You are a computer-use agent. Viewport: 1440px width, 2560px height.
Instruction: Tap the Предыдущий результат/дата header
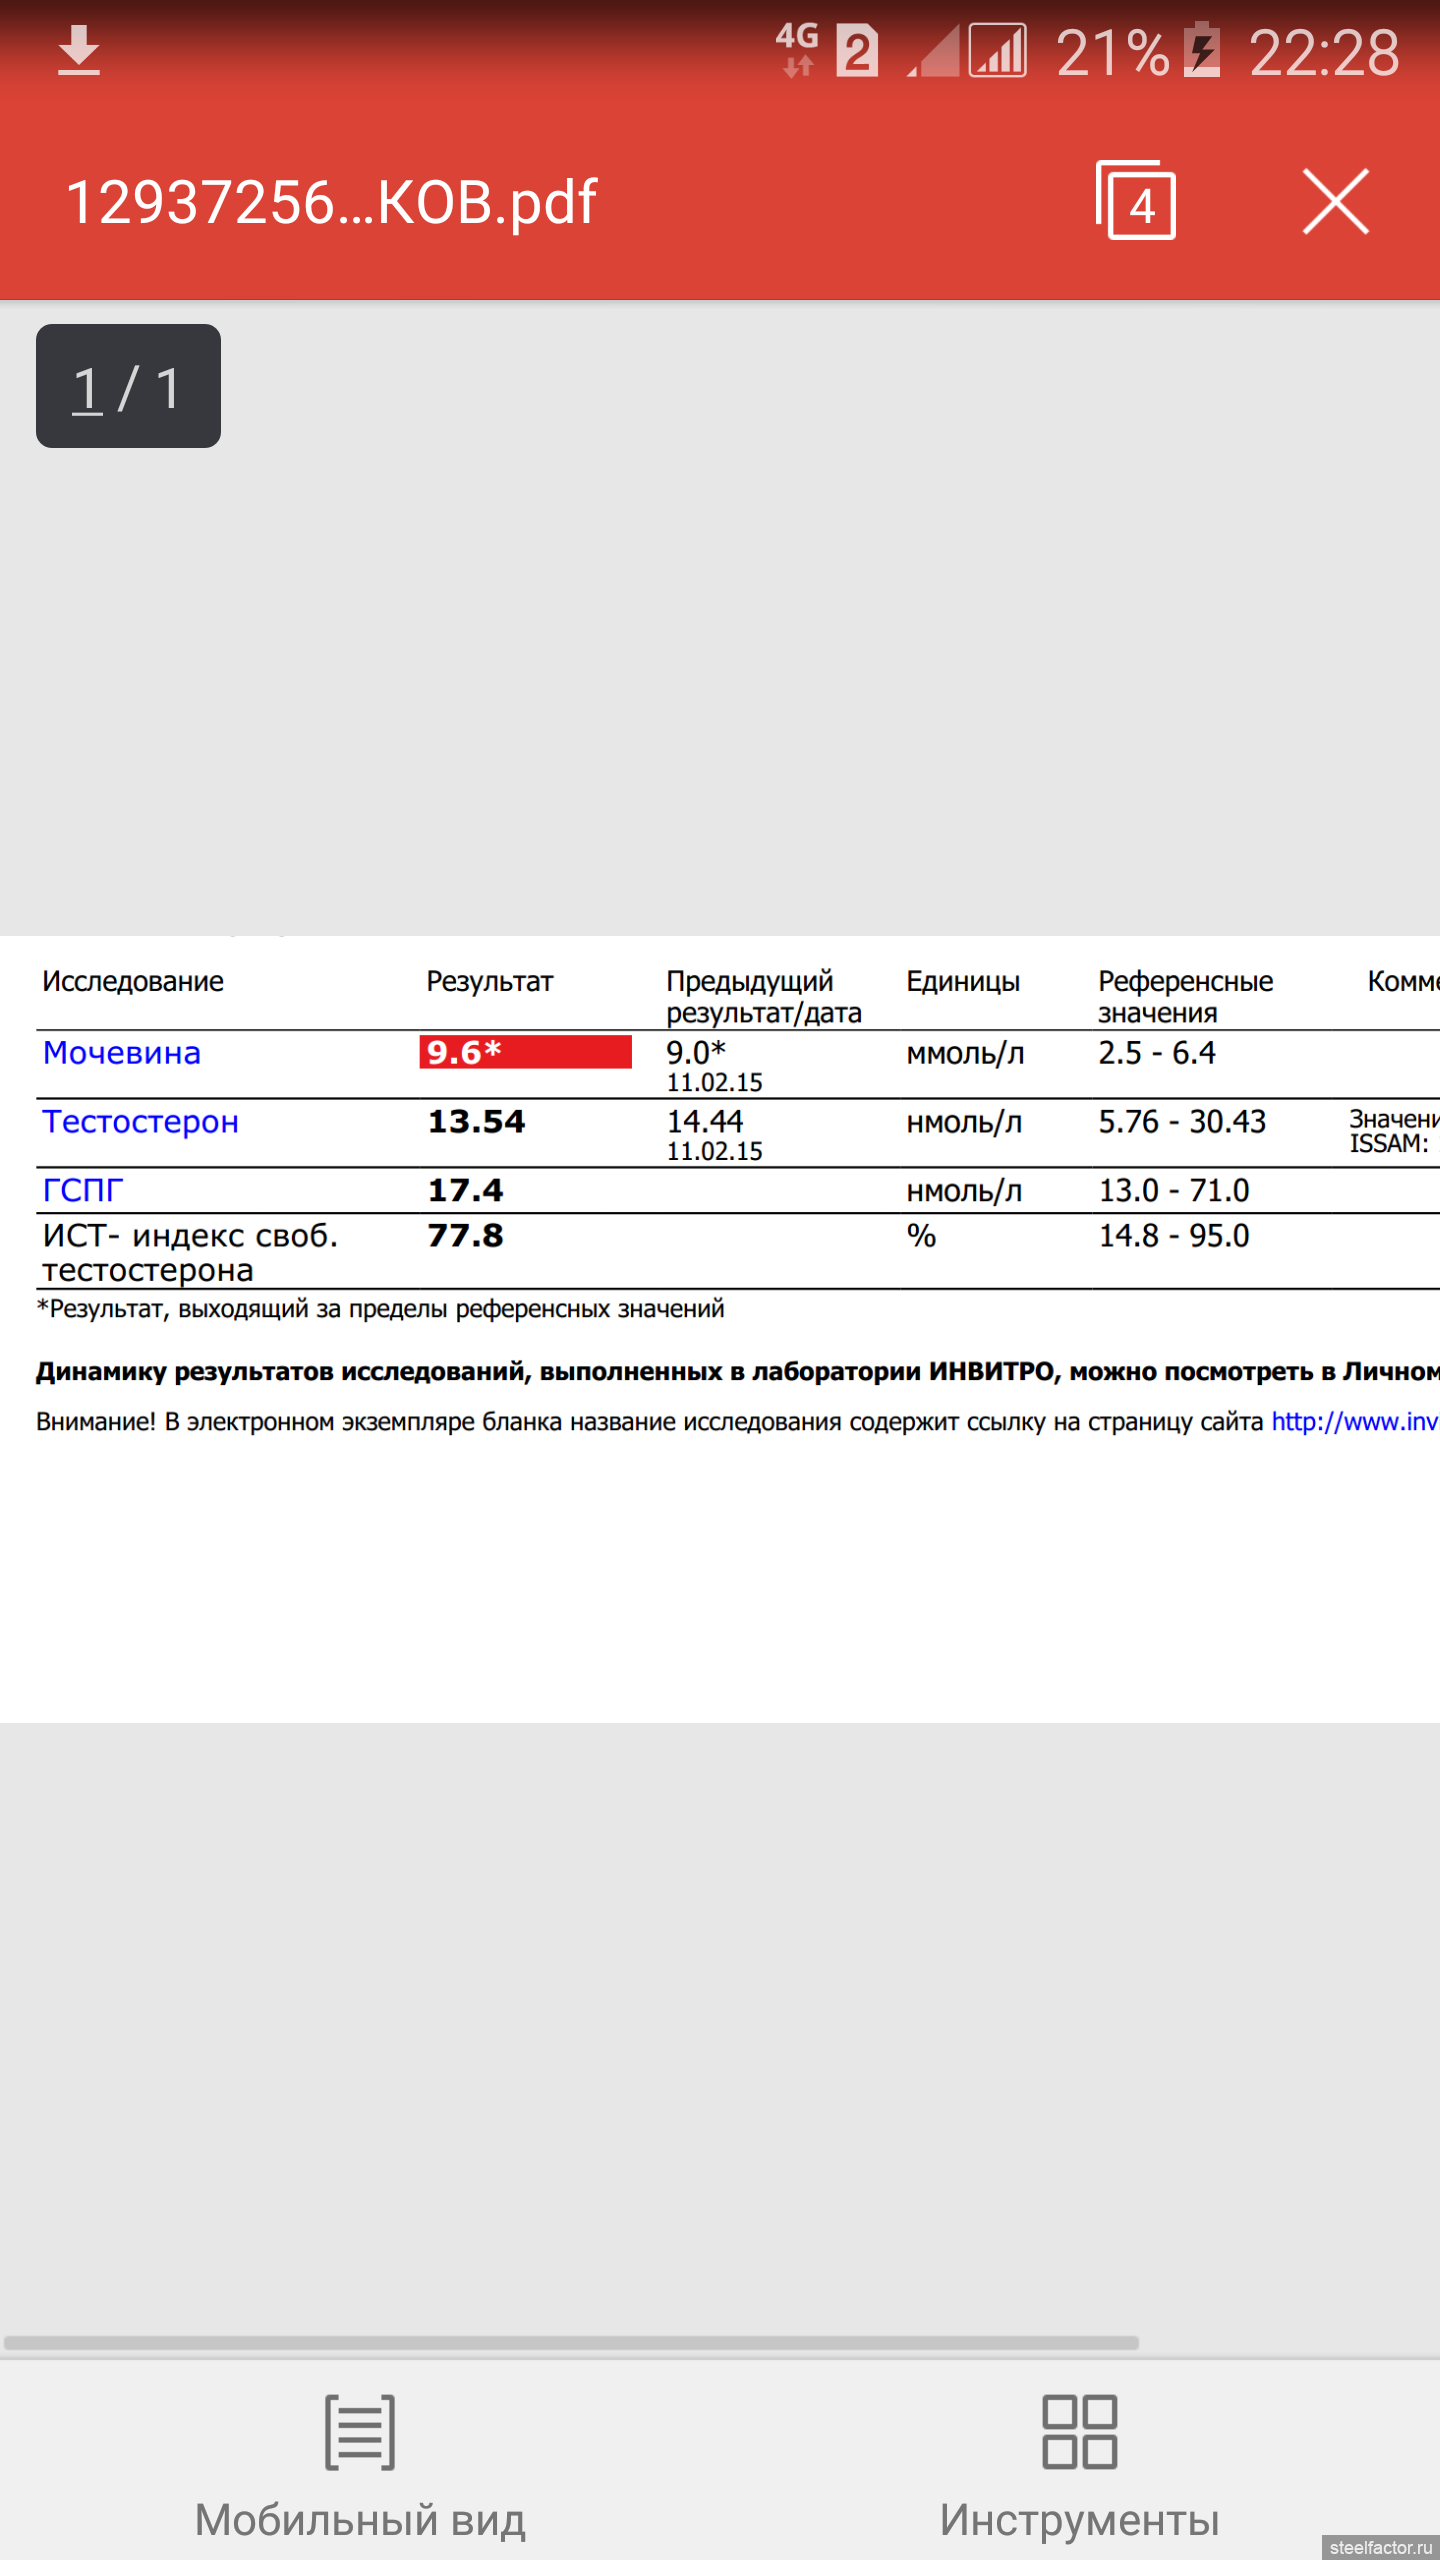(x=764, y=996)
